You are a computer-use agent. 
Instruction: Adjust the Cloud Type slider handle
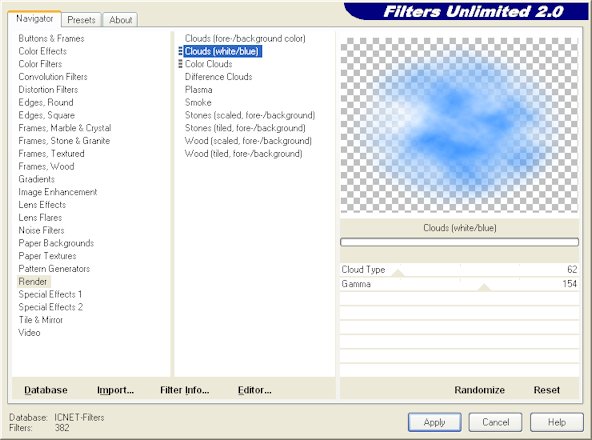coord(398,273)
